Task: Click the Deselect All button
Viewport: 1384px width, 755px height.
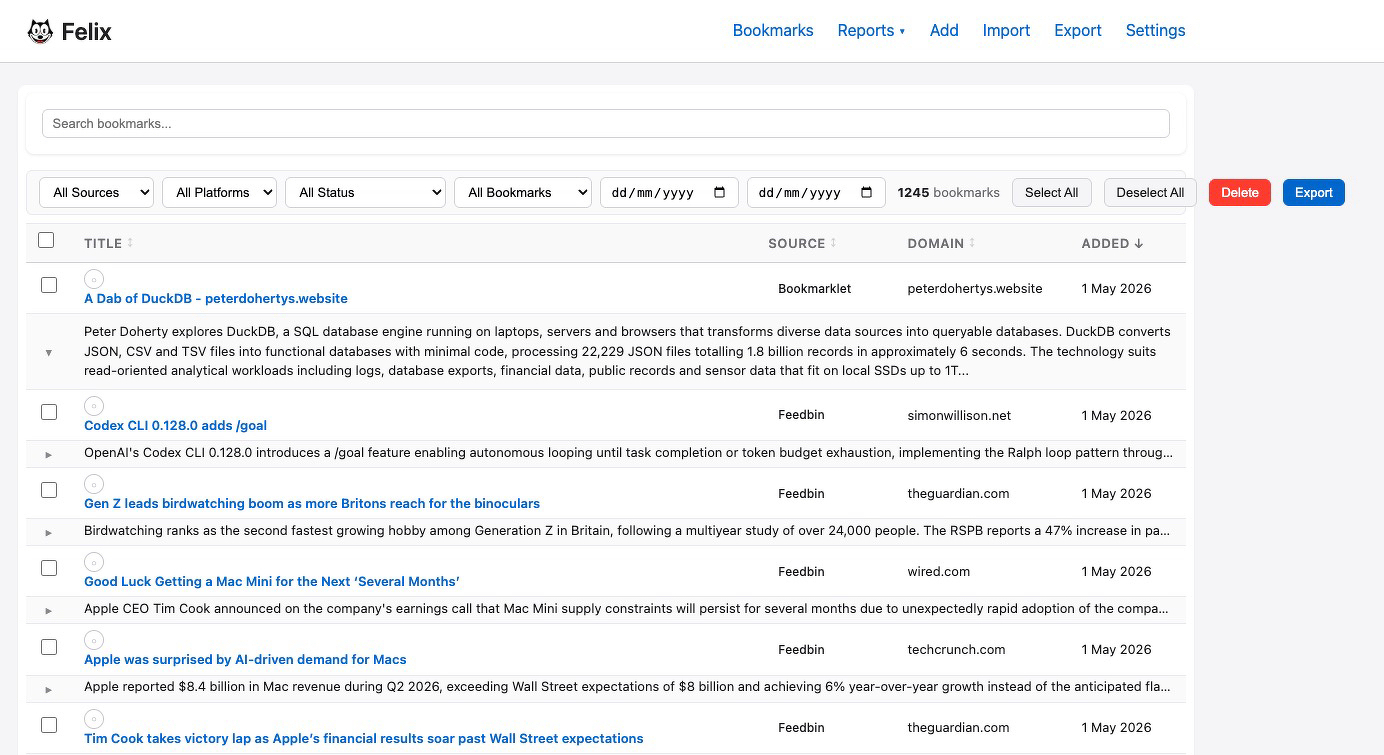Action: pyautogui.click(x=1150, y=192)
